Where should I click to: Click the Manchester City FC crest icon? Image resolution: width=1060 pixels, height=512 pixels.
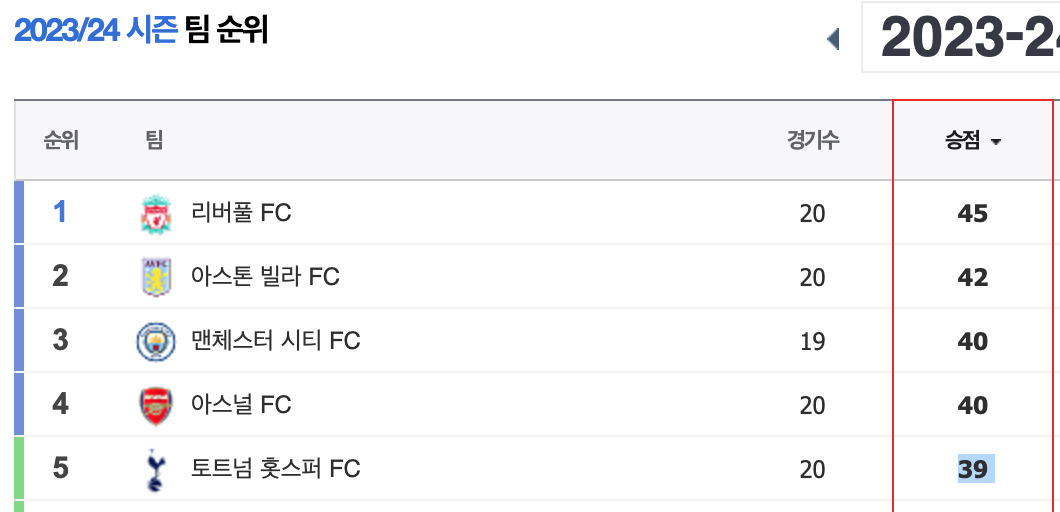click(155, 341)
